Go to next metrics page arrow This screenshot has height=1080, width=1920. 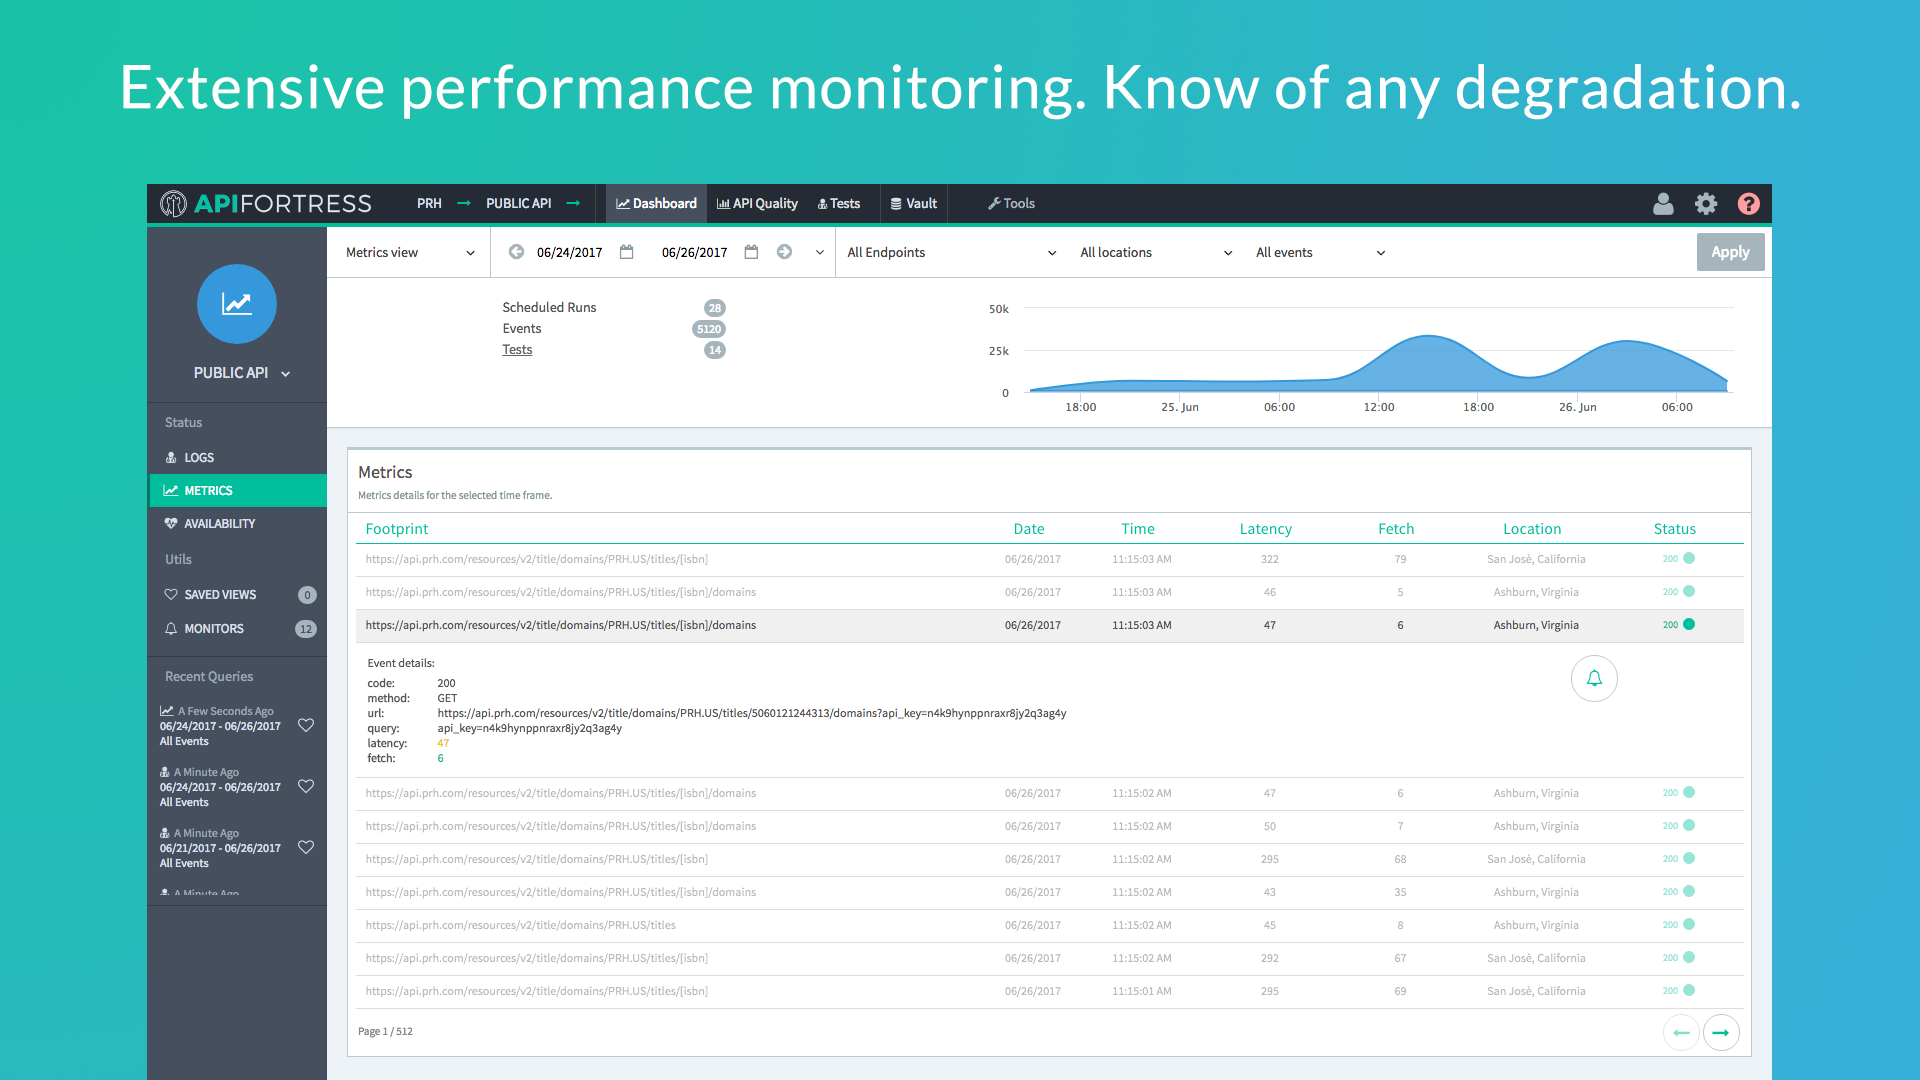1721,1032
